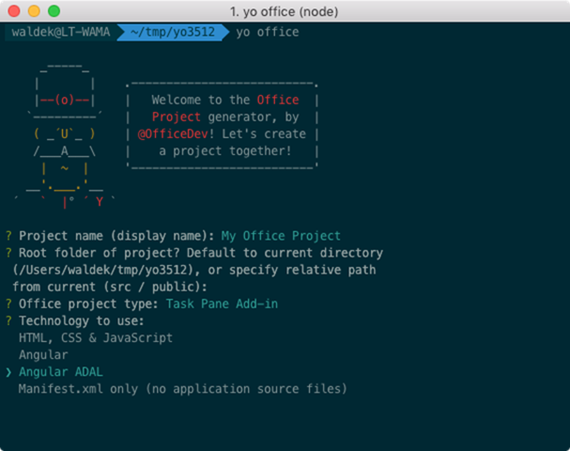Maximize the terminal with green button
Viewport: 570px width, 451px height.
(x=54, y=11)
